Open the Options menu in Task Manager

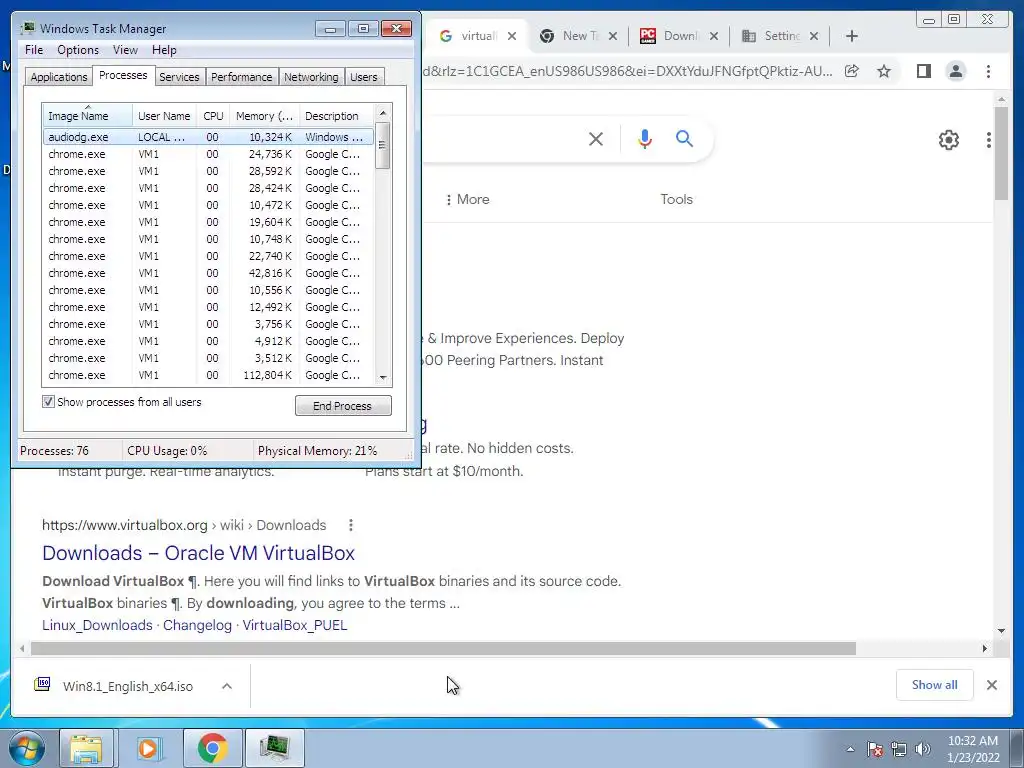[78, 50]
